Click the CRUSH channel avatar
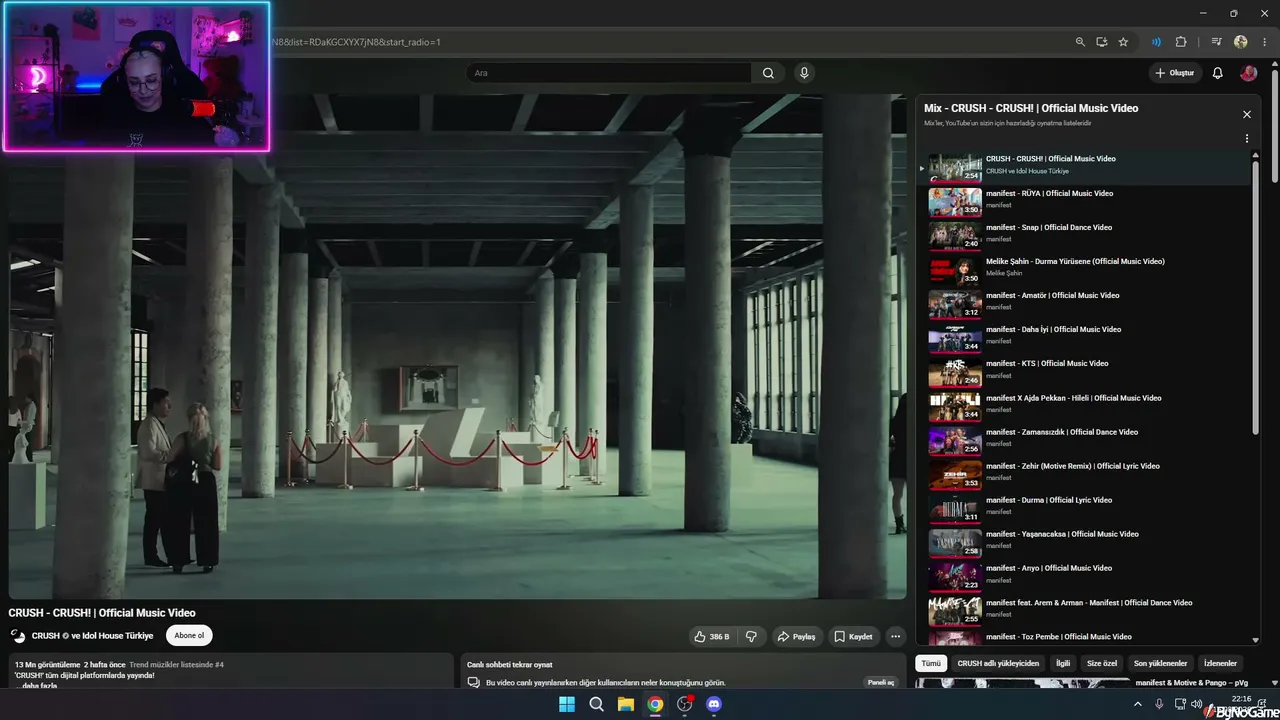The width and height of the screenshot is (1280, 720). pyautogui.click(x=18, y=636)
